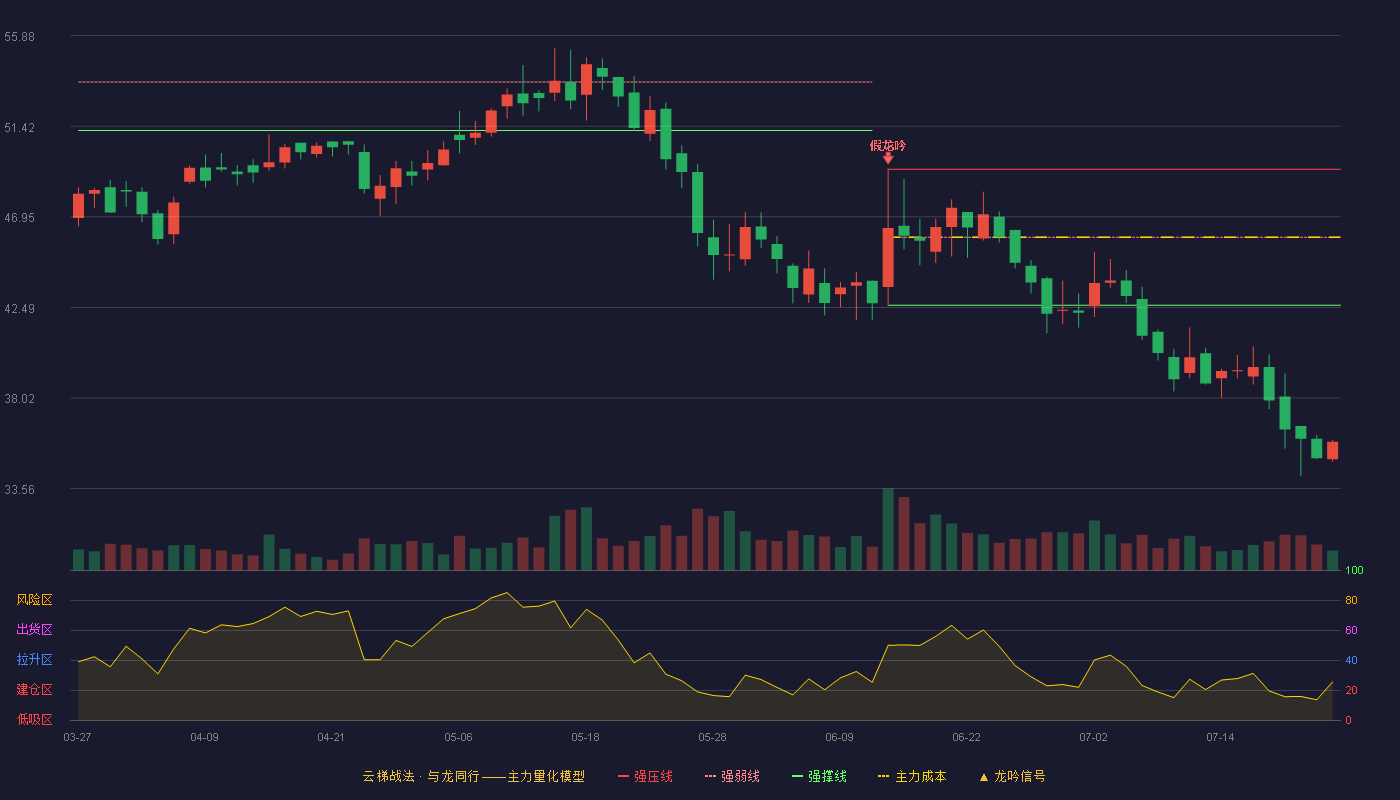This screenshot has height=800, width=1400.
Task: Click the 20 indicator axis value
Action: click(1351, 690)
